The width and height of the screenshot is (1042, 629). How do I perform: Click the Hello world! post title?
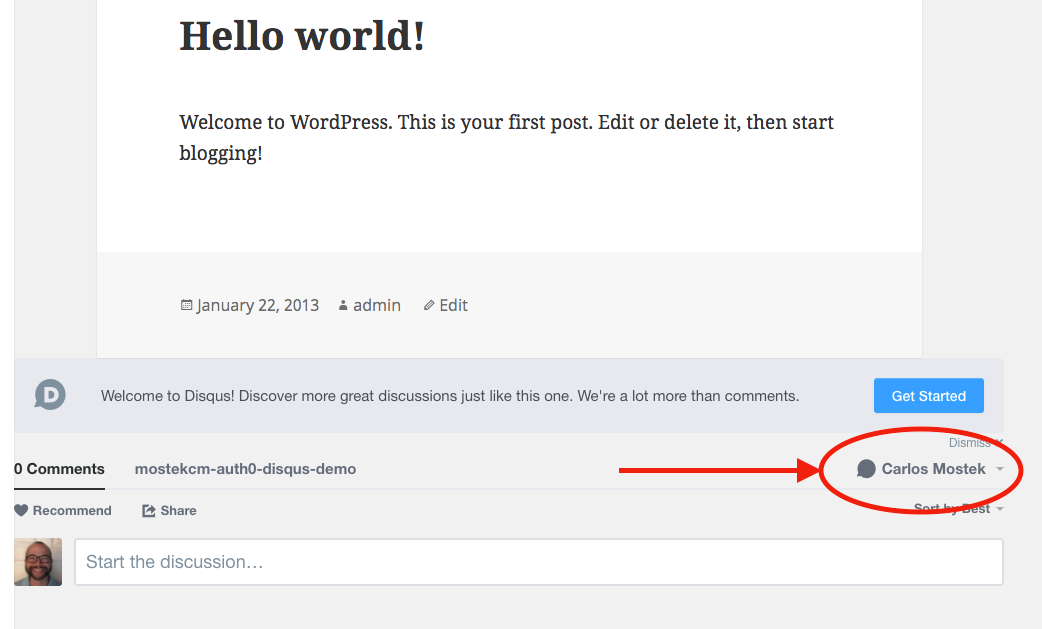pos(302,36)
